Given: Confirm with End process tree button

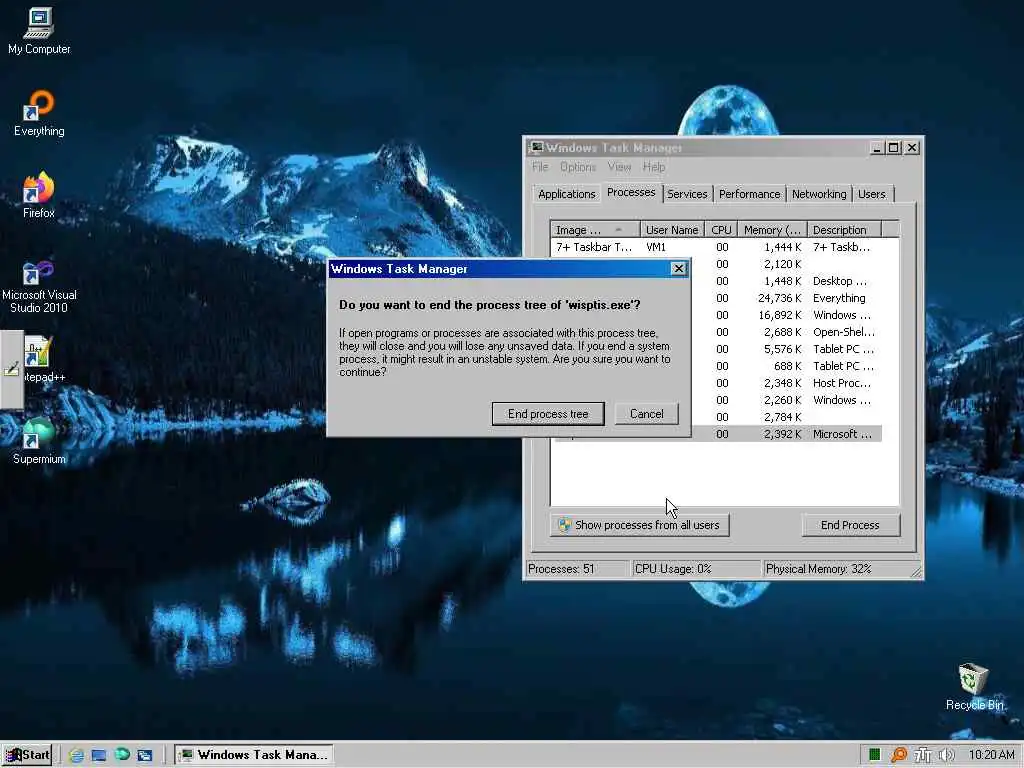Looking at the screenshot, I should coord(548,414).
